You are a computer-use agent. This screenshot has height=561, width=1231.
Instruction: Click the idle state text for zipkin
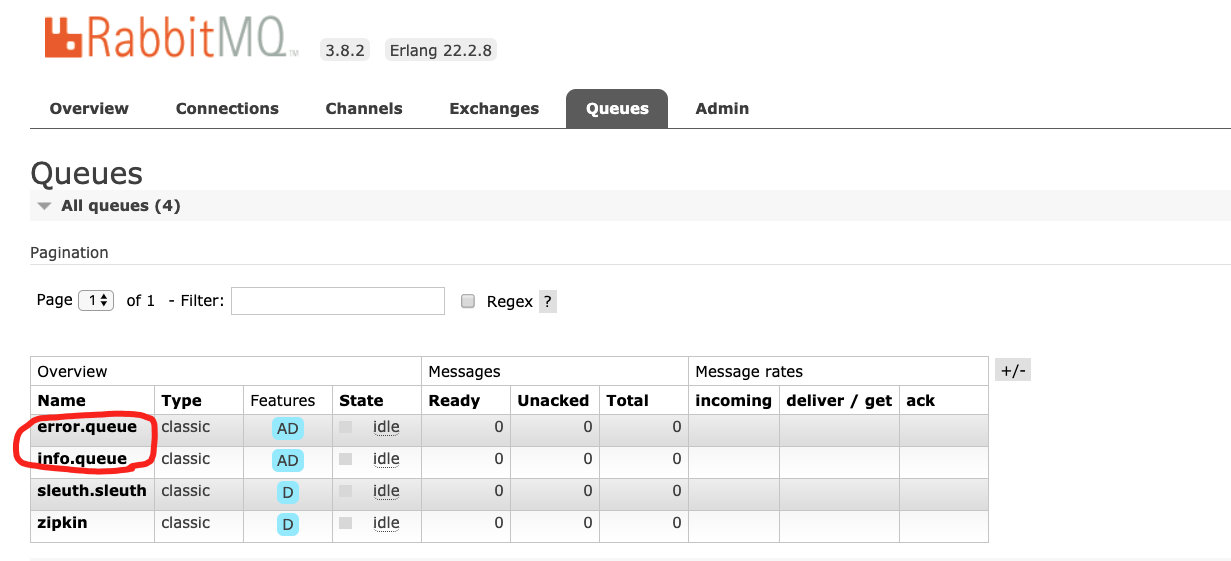[386, 523]
